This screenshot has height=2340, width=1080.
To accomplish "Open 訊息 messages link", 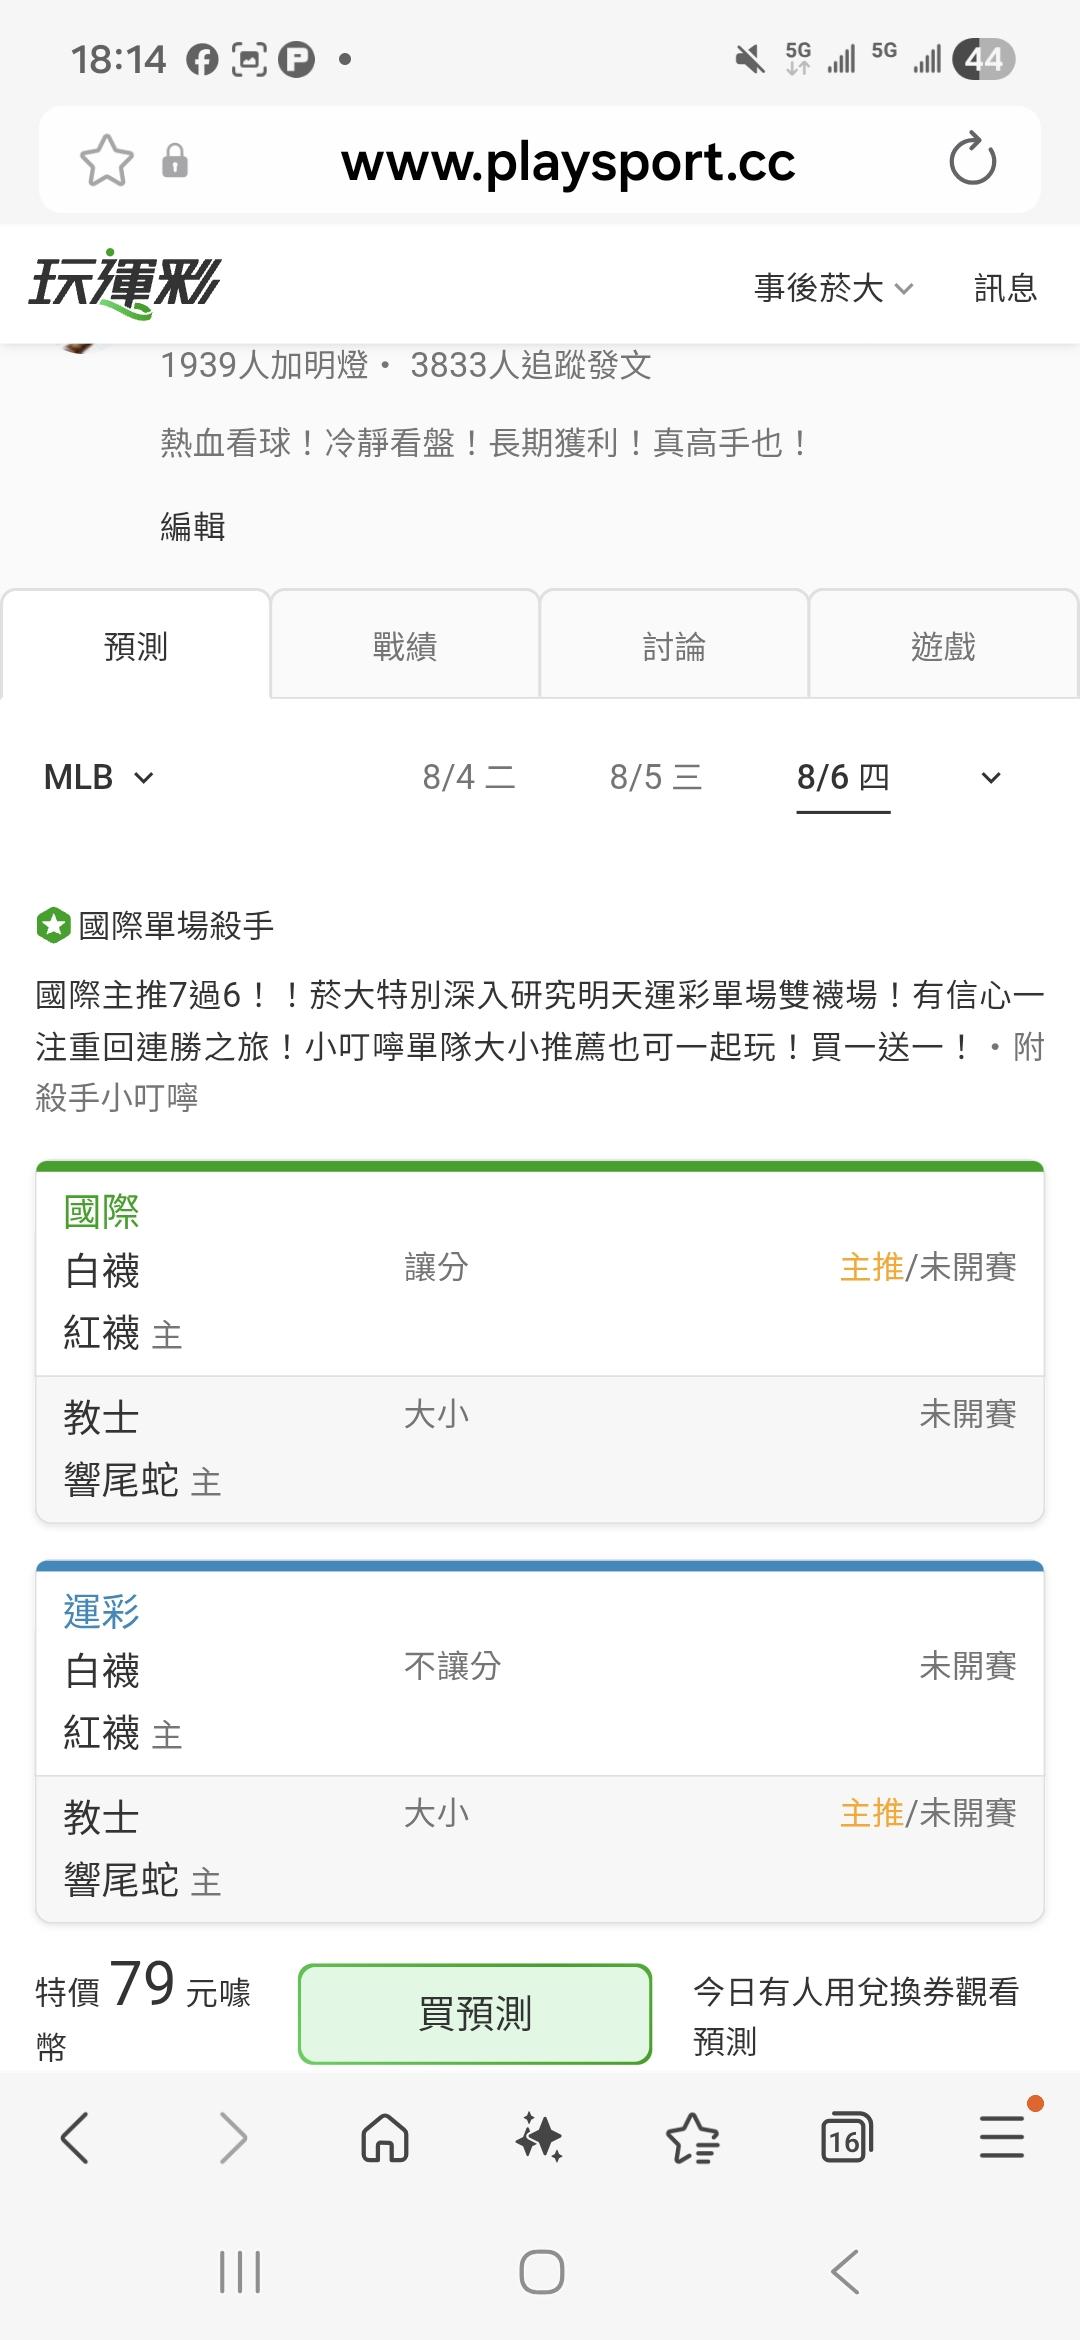I will pyautogui.click(x=1006, y=288).
